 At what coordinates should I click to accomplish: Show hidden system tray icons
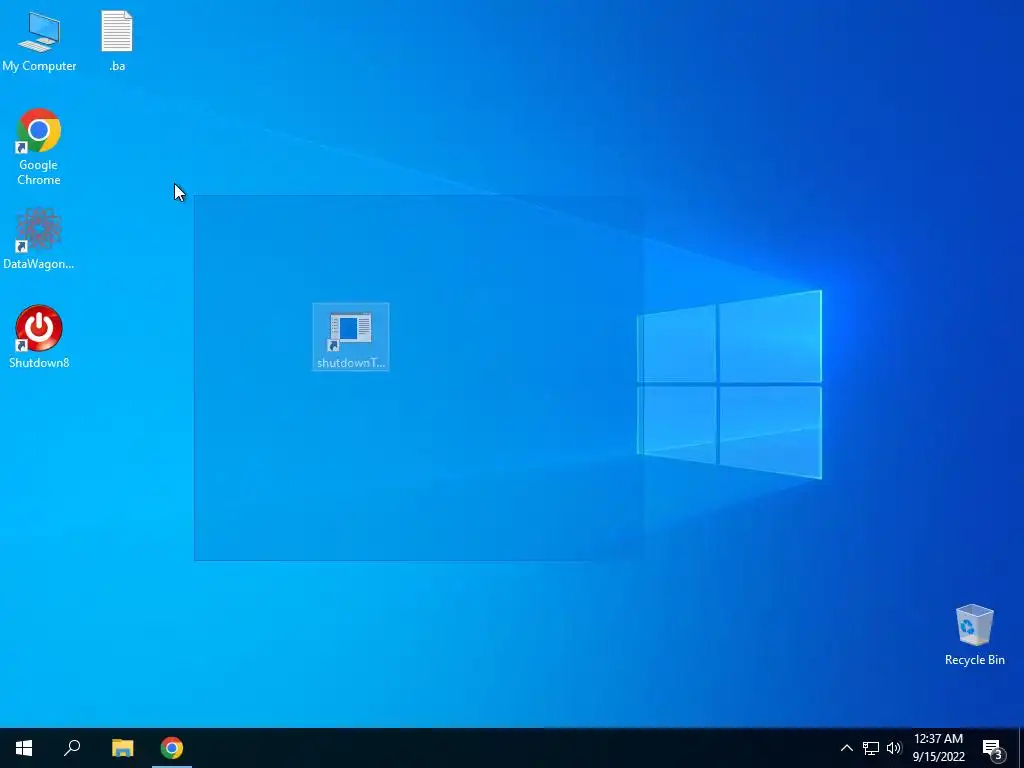(x=846, y=748)
